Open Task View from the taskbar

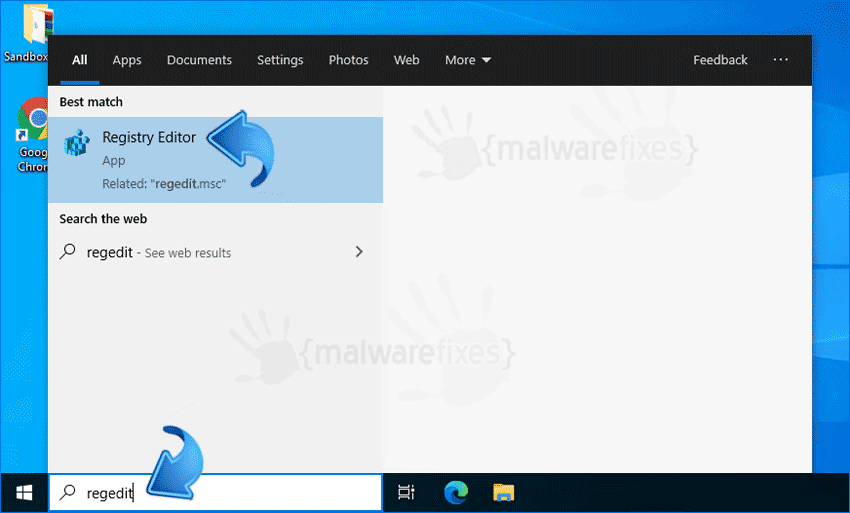tap(406, 492)
